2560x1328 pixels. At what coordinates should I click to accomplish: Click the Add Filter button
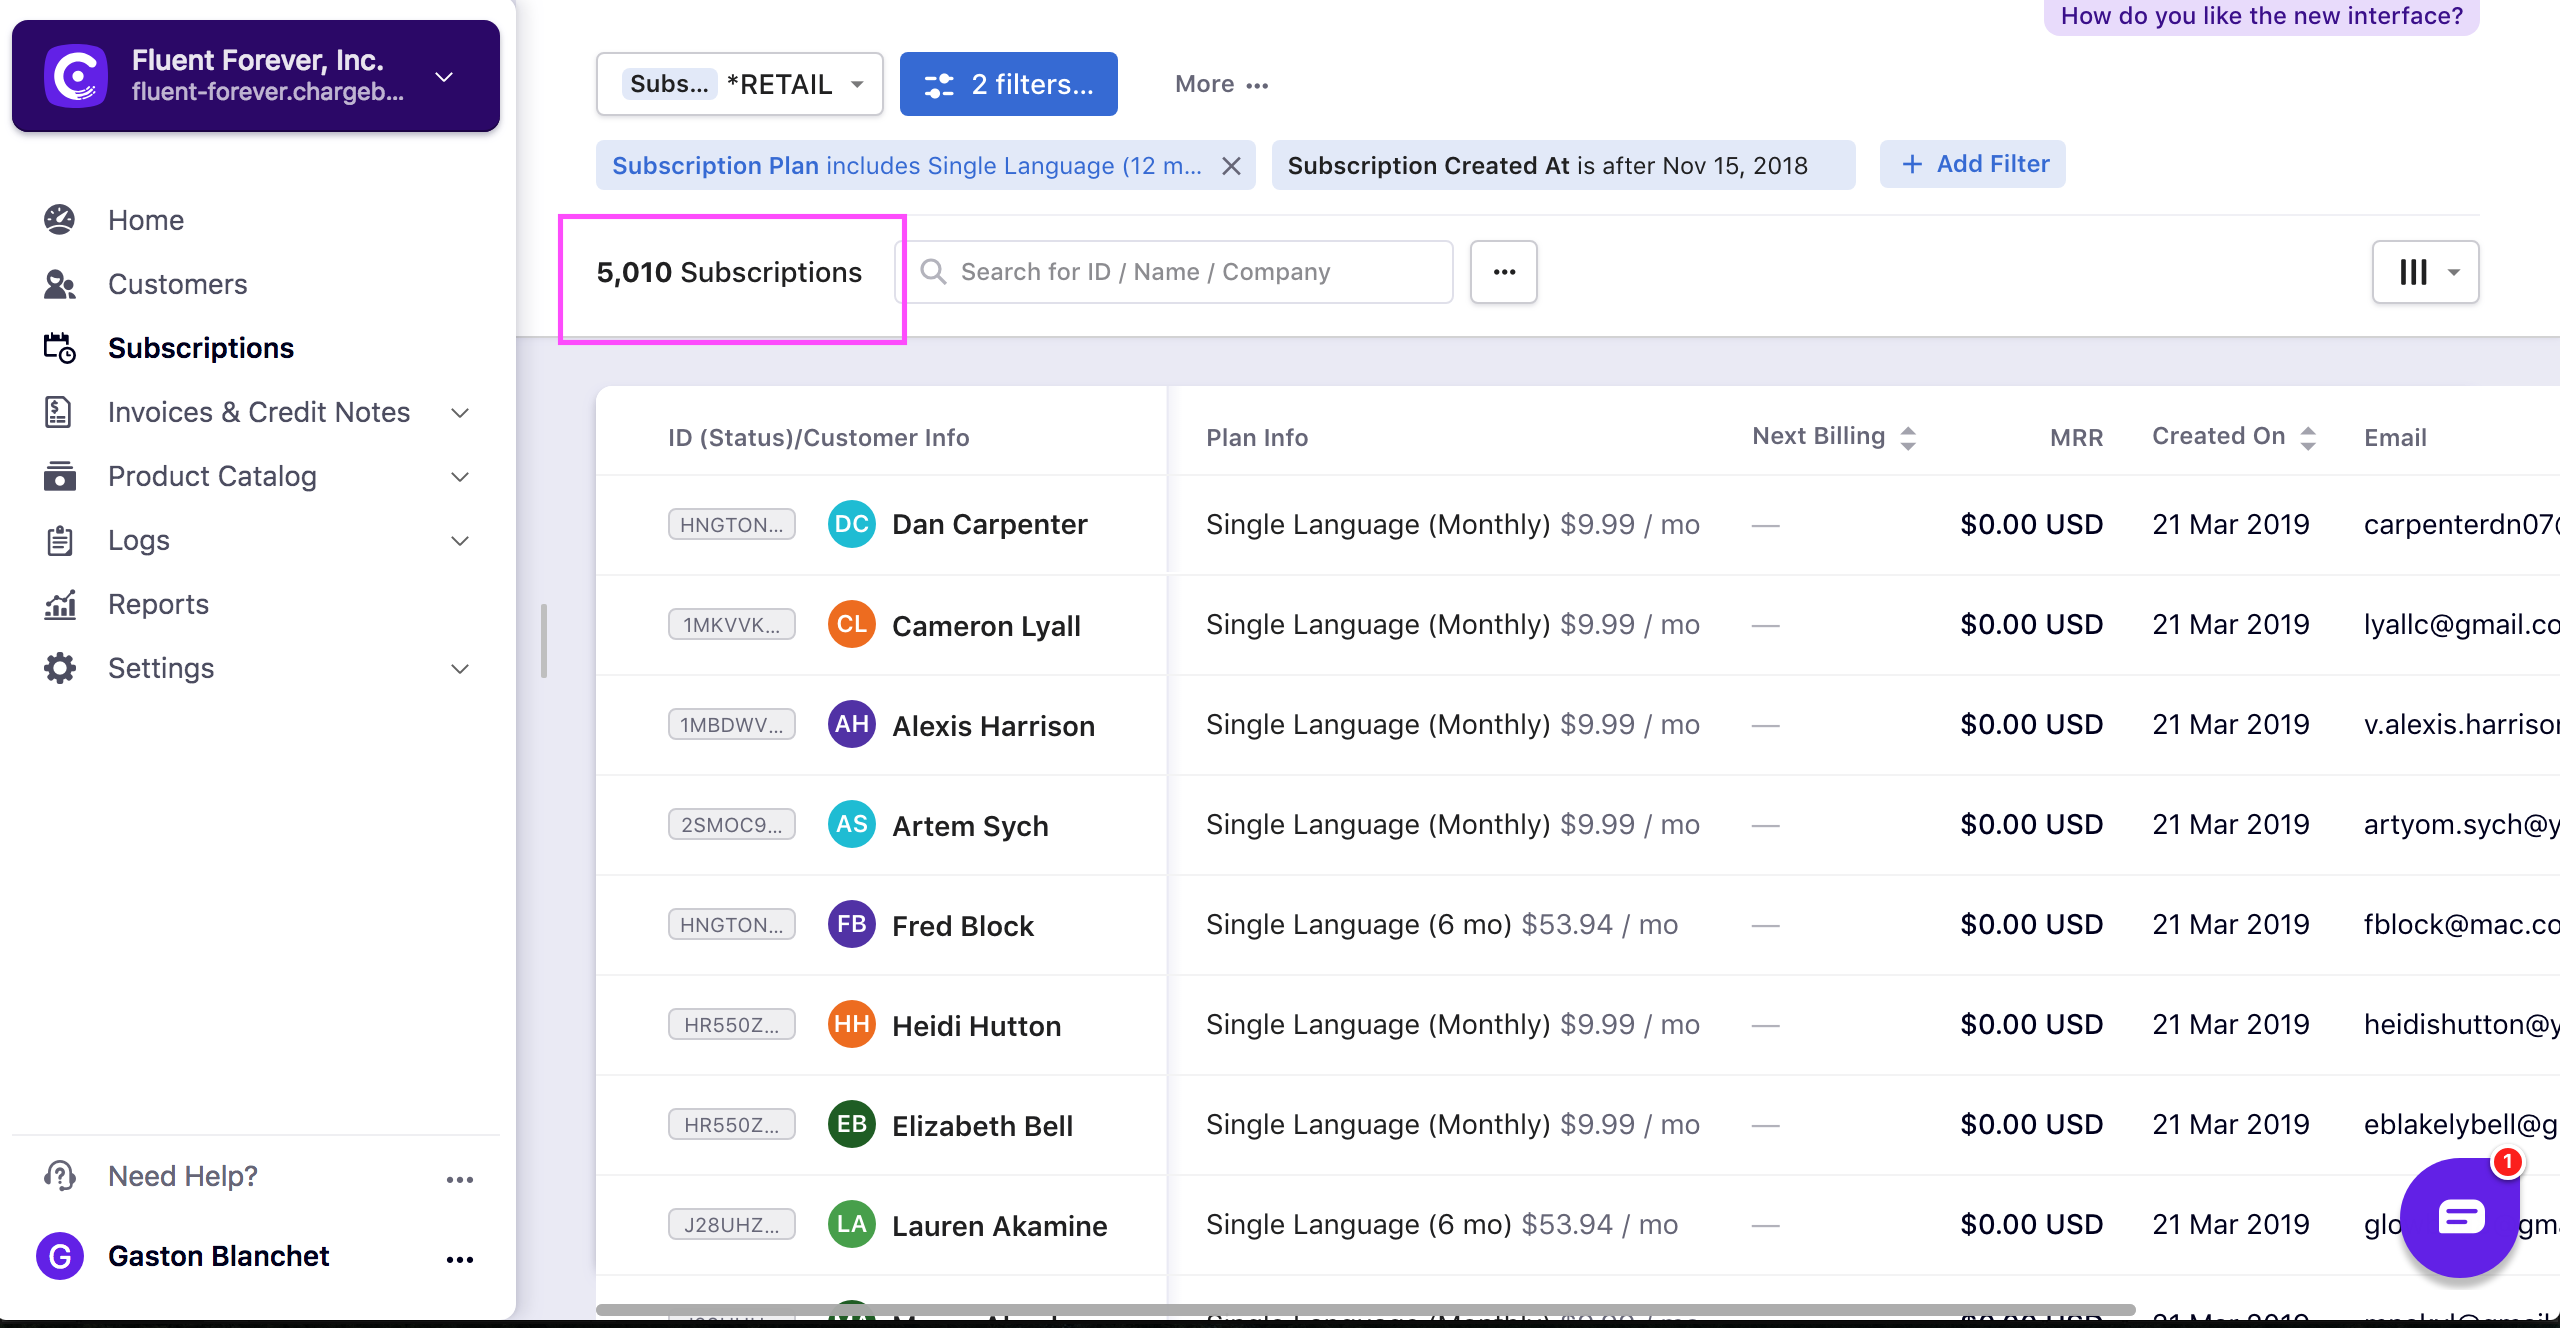(1973, 164)
